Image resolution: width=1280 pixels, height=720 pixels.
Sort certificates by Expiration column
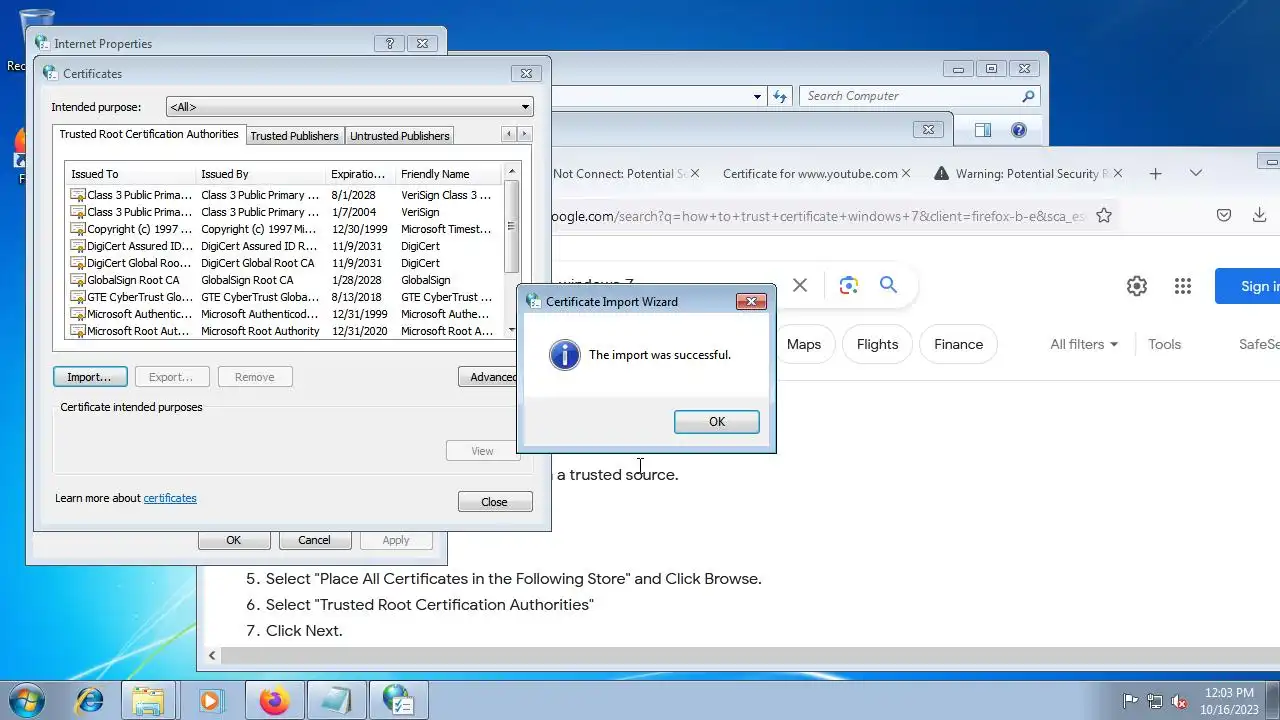(x=360, y=174)
